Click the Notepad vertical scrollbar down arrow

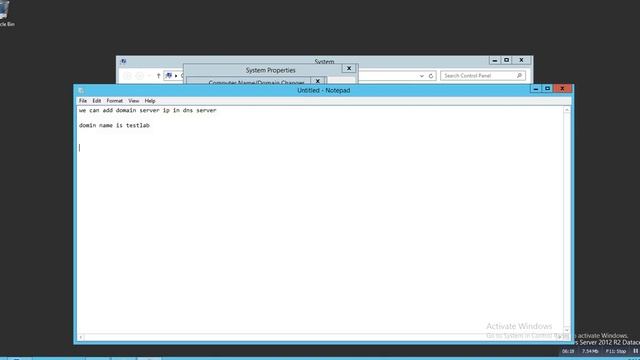[567, 330]
